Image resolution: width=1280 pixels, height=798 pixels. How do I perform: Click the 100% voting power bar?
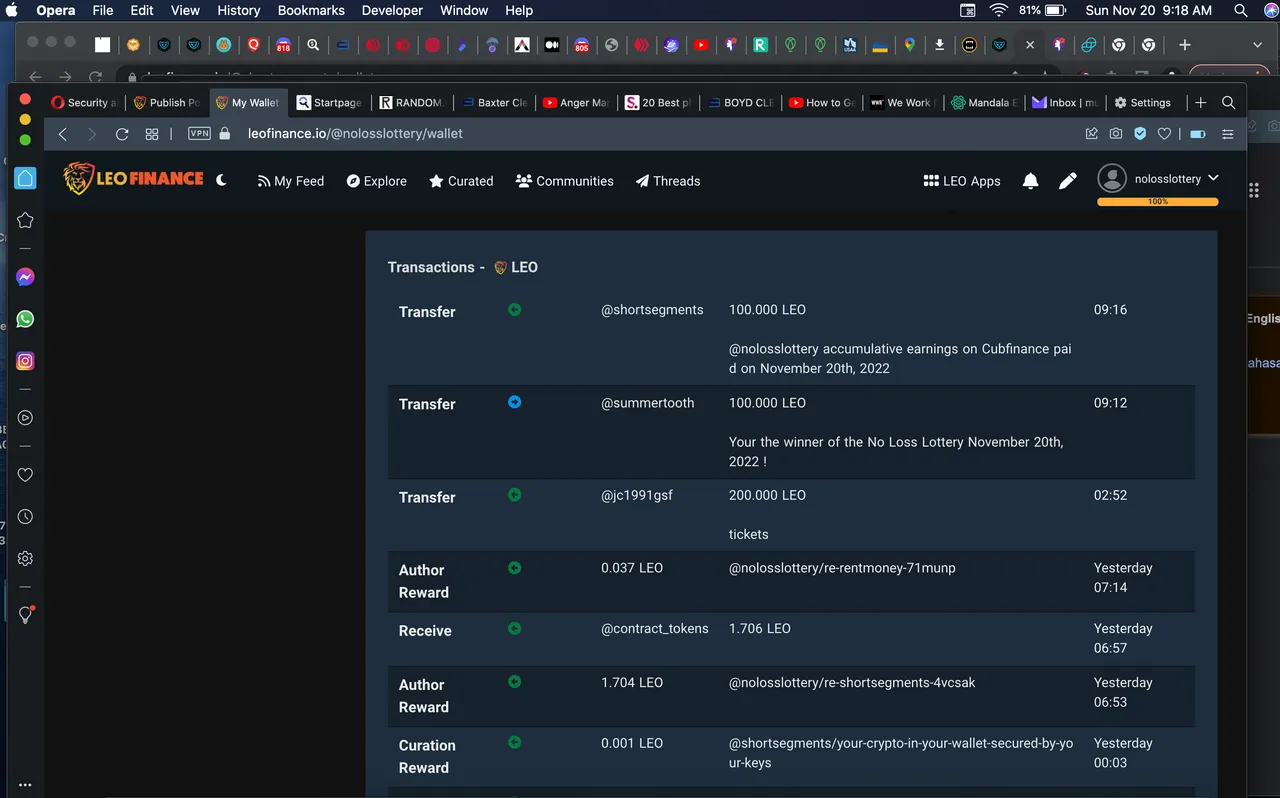tap(1158, 202)
